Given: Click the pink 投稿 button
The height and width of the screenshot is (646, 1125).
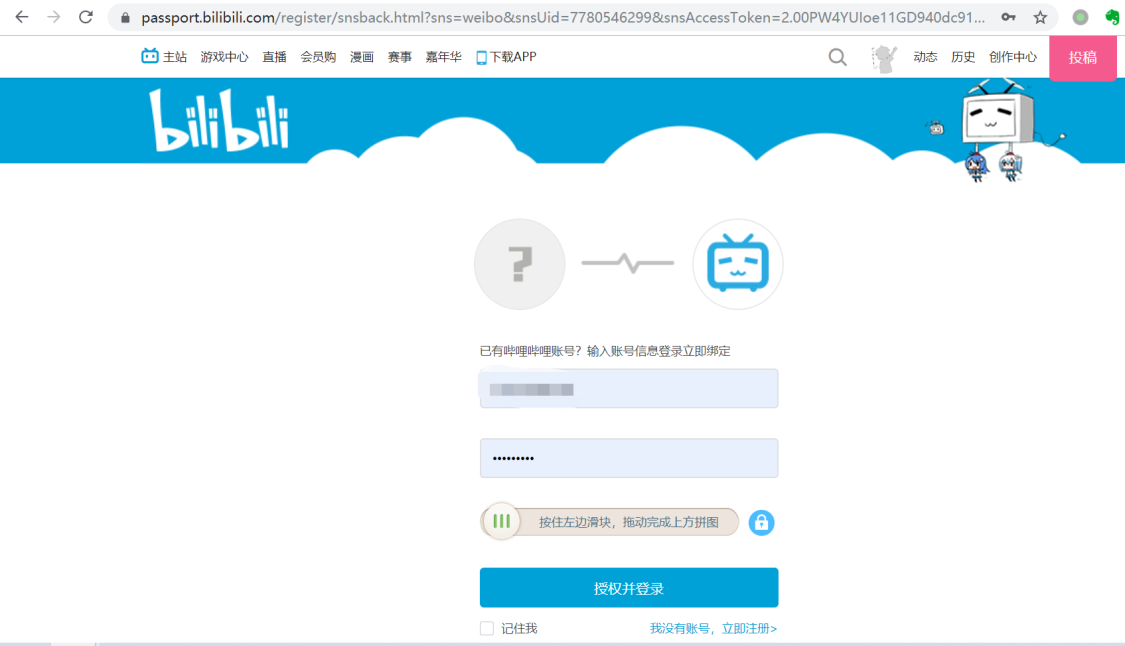Looking at the screenshot, I should (1082, 58).
